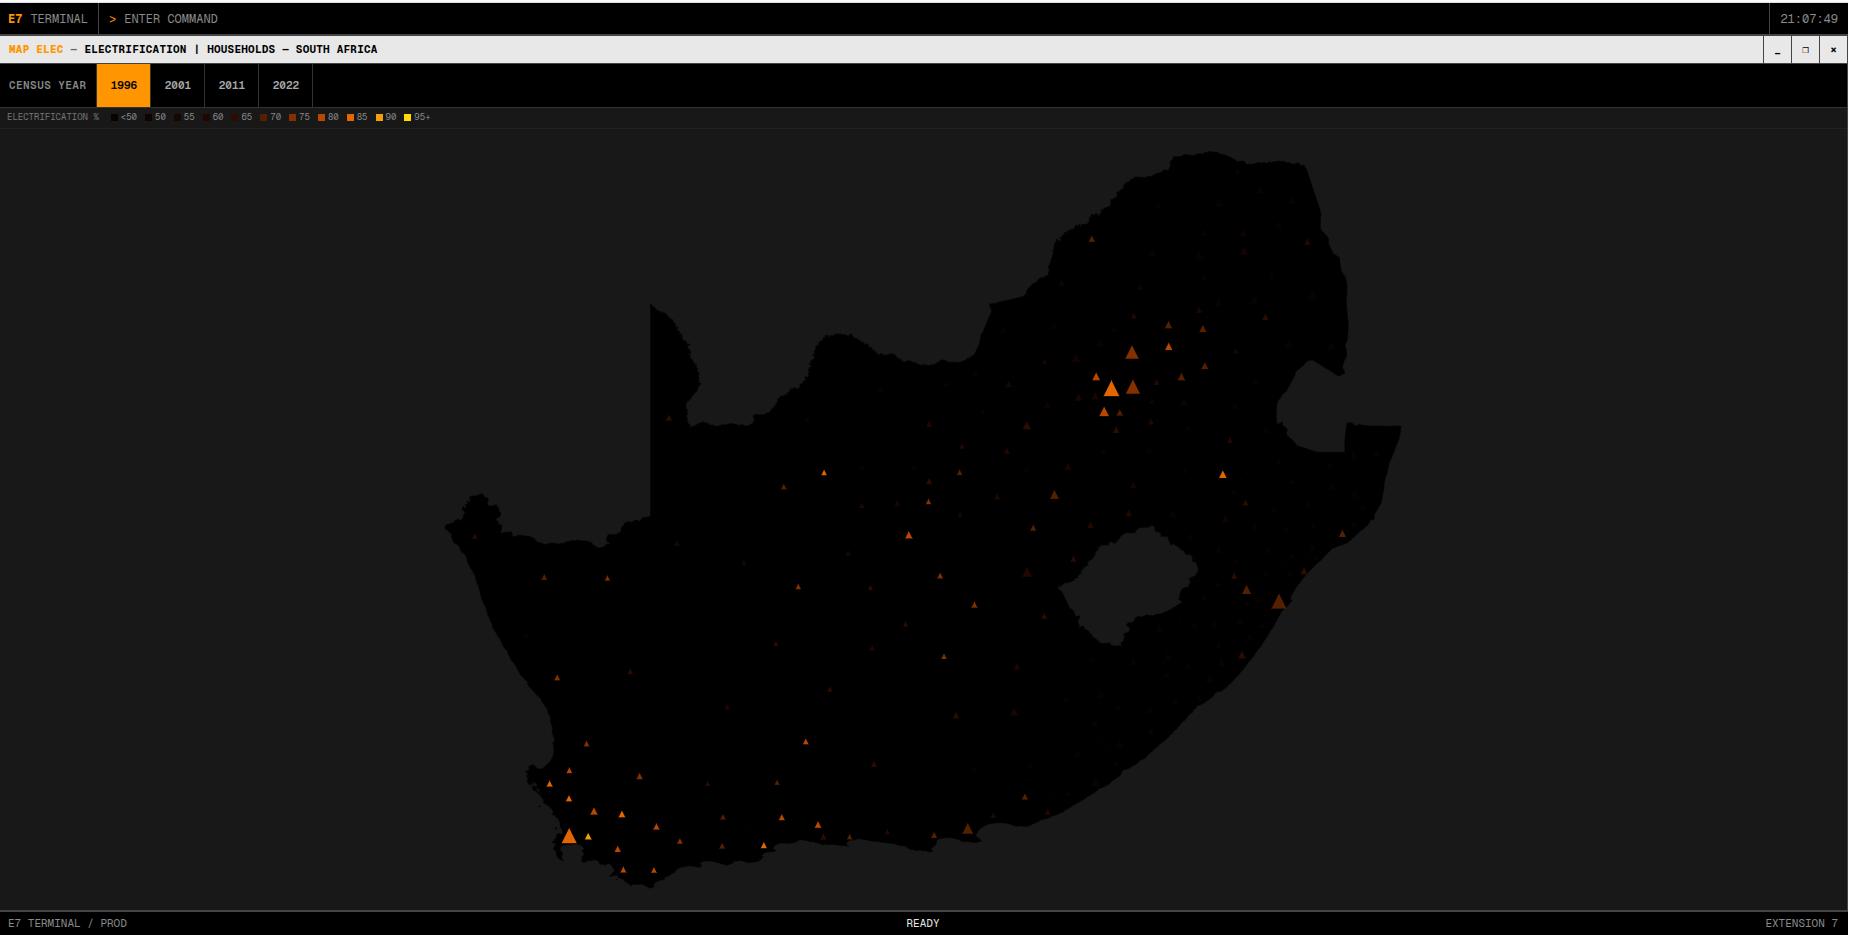The image size is (1849, 935).
Task: Click the 90 legend color swatch
Action: click(379, 117)
